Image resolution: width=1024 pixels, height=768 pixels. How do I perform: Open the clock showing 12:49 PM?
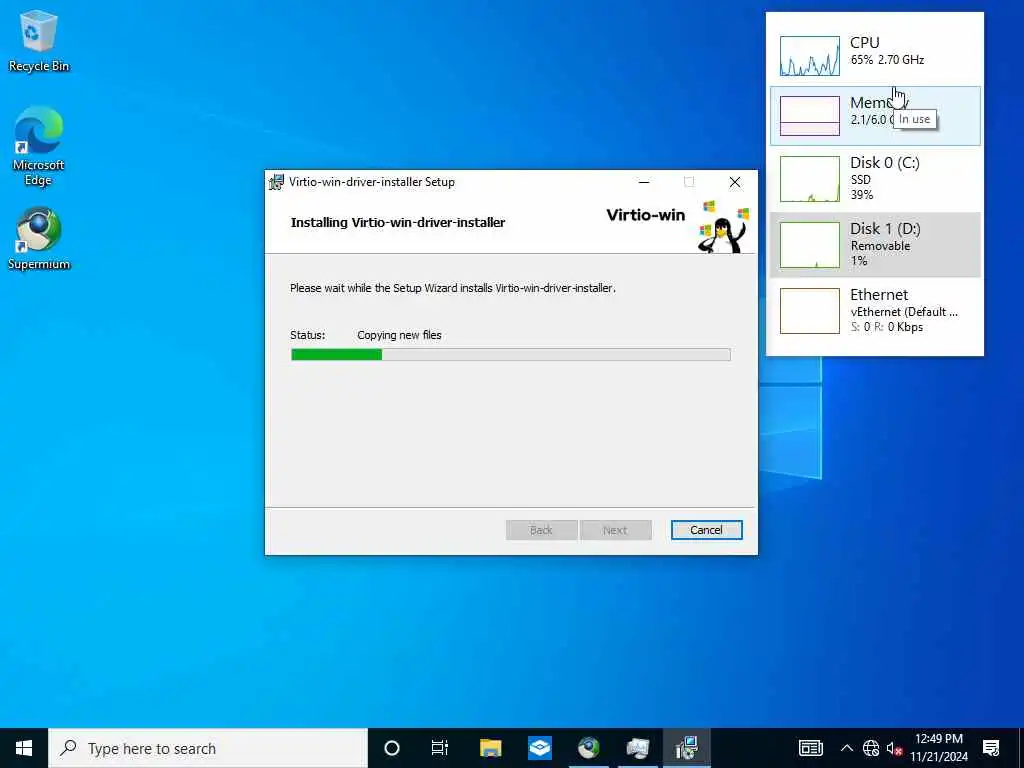pos(939,748)
